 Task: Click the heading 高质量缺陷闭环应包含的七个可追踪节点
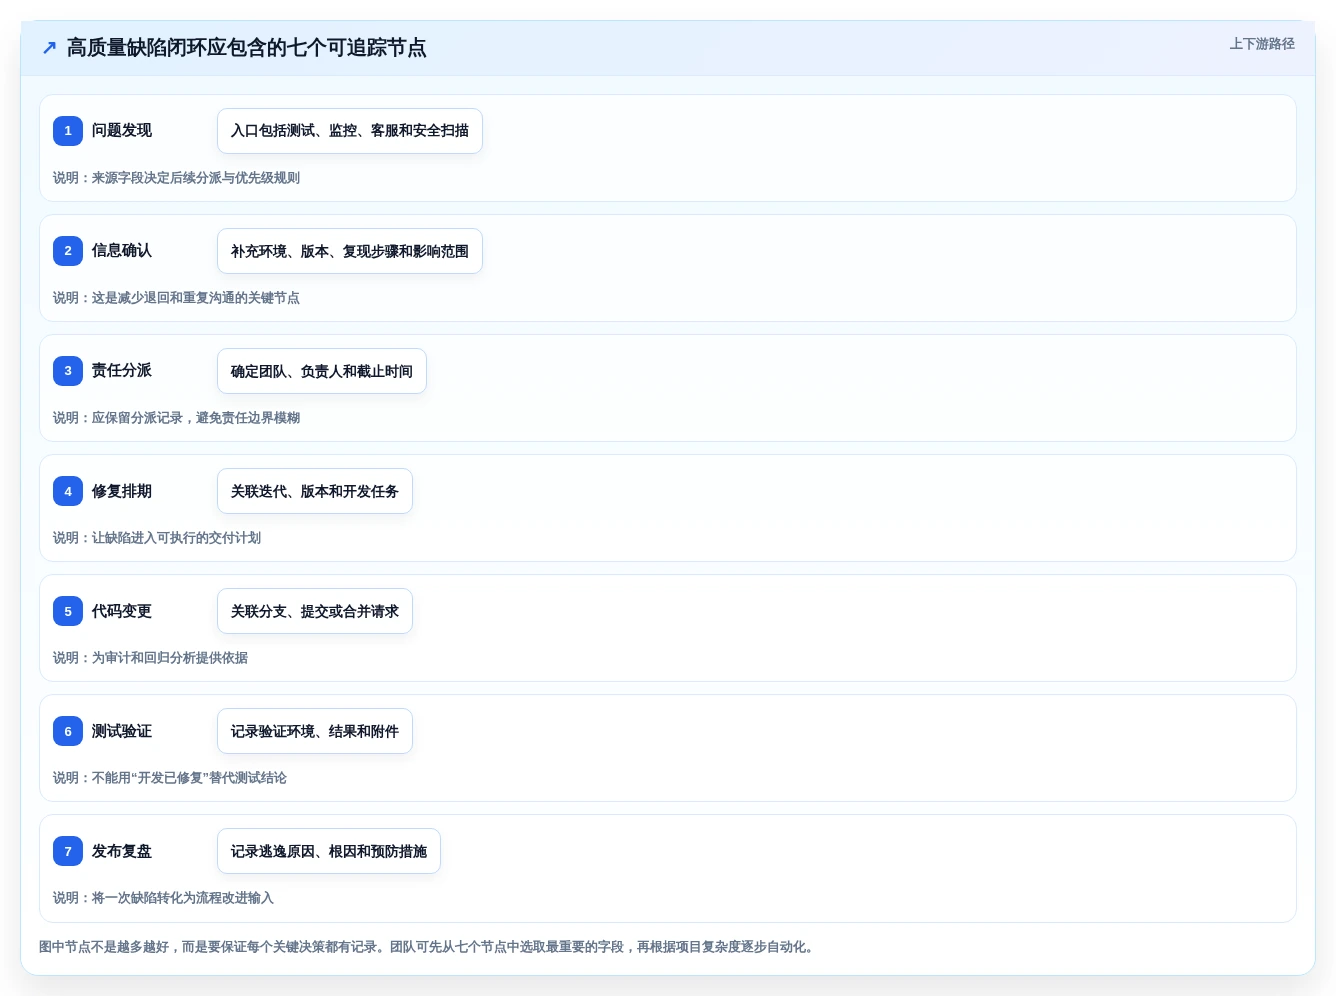coord(246,47)
